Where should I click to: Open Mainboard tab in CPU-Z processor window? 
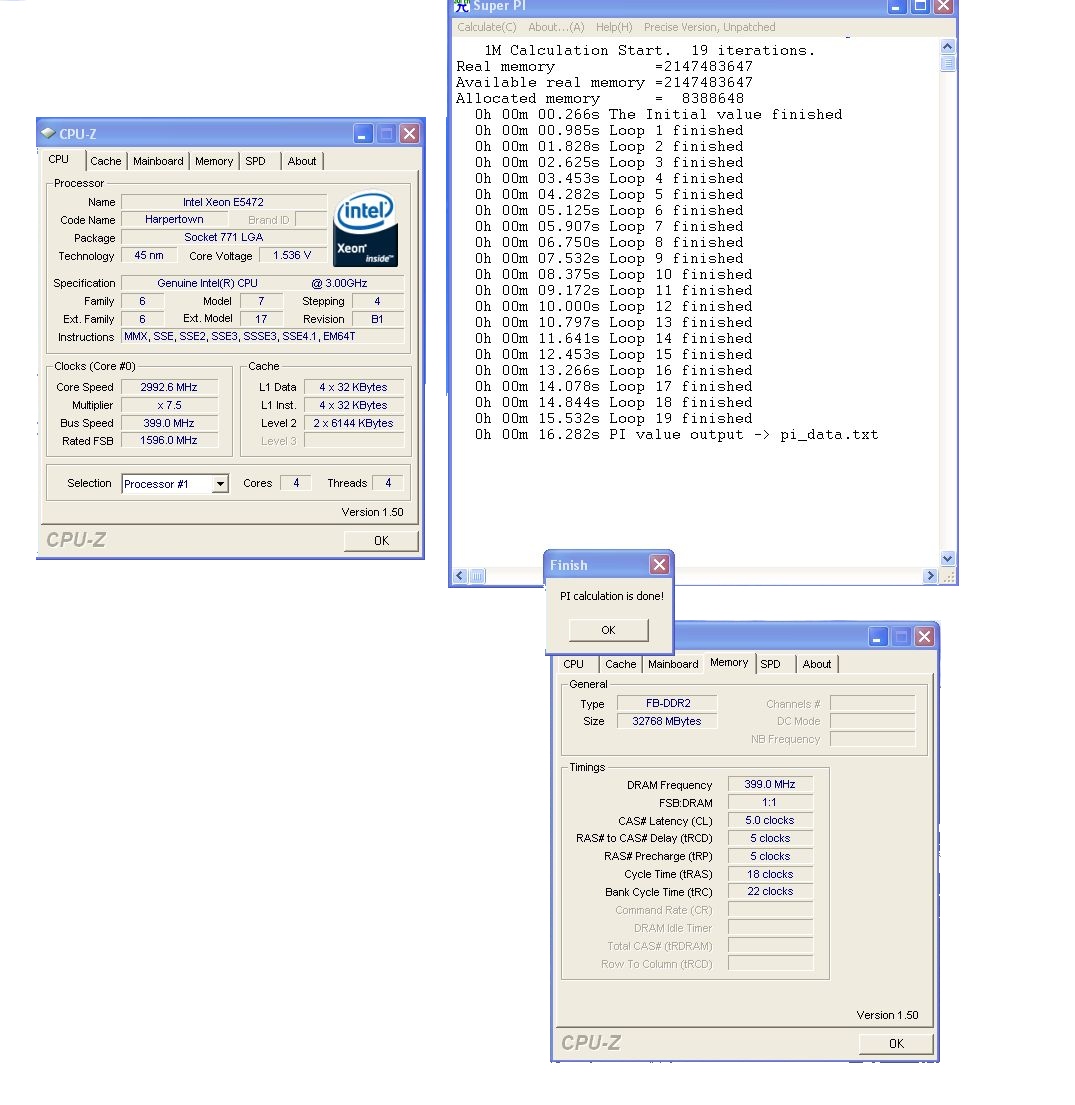coord(158,161)
